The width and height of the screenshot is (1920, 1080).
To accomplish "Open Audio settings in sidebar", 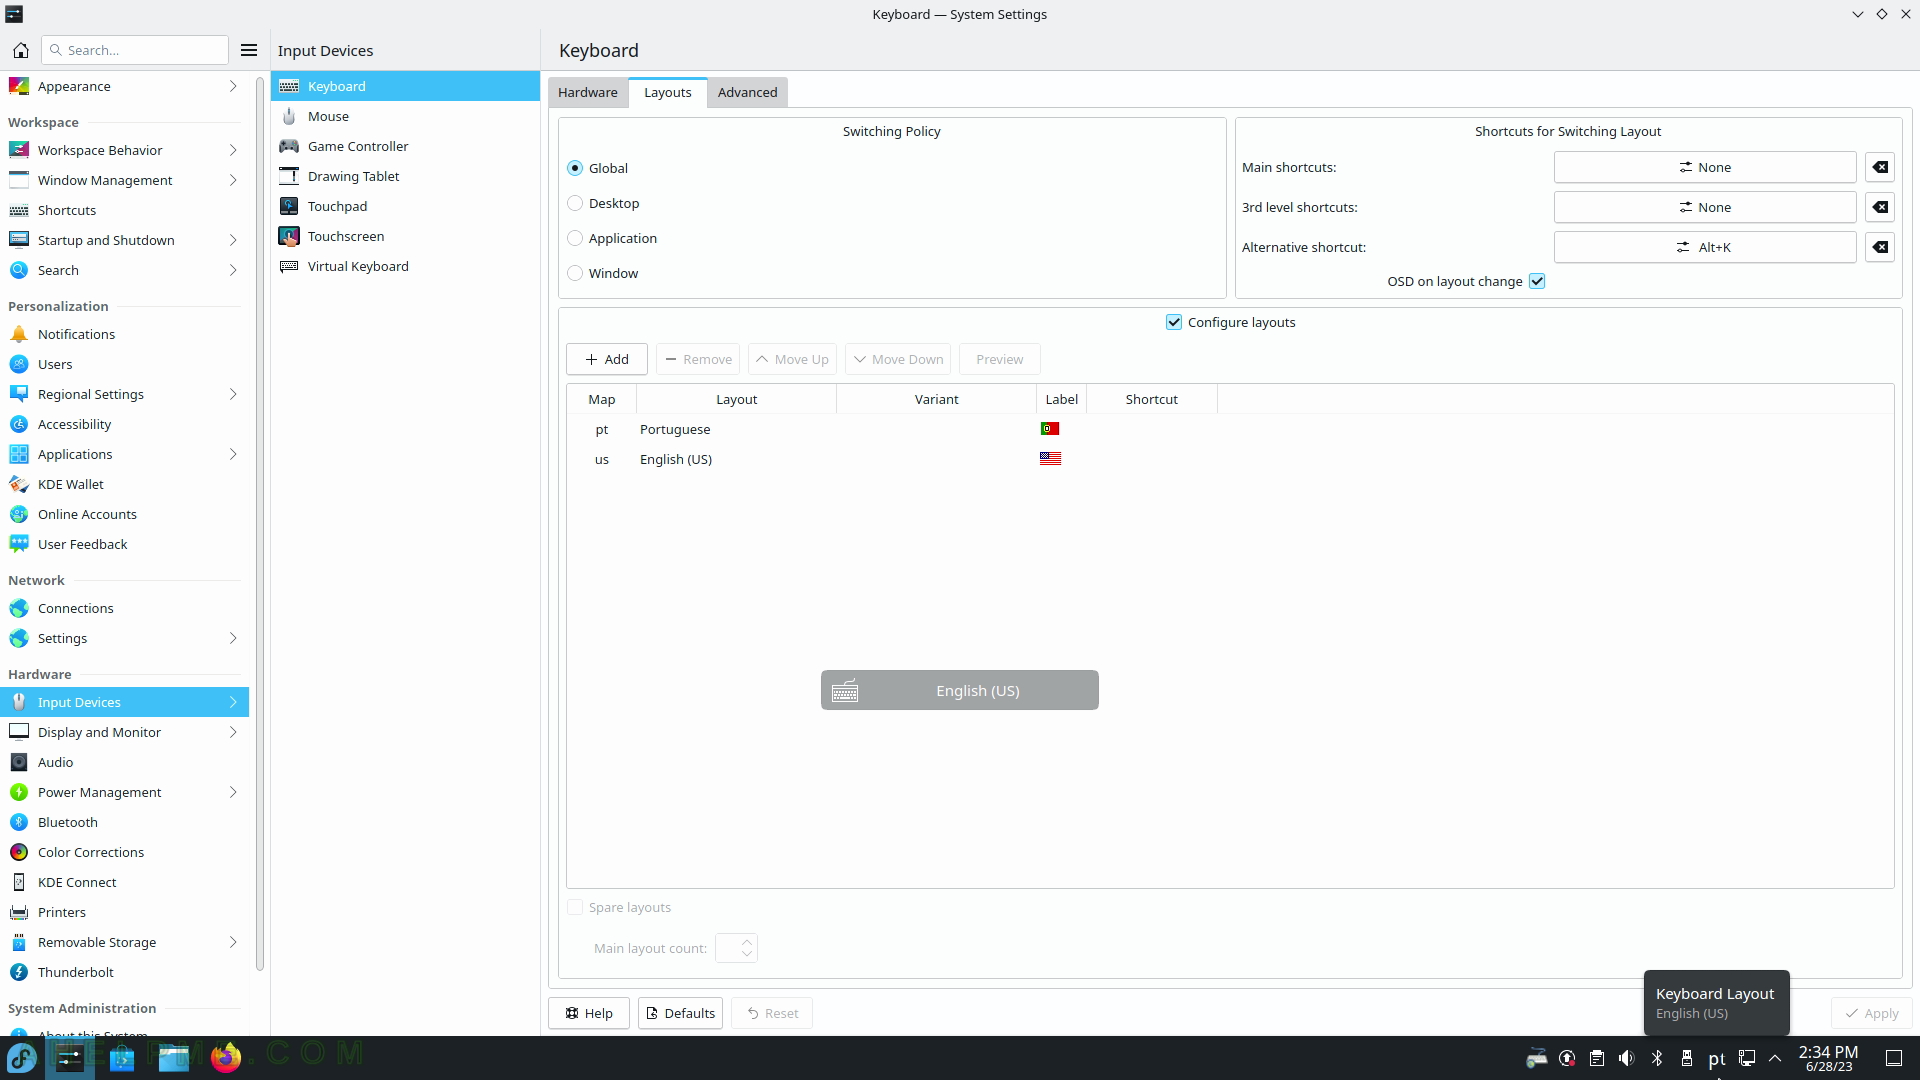I will point(124,762).
